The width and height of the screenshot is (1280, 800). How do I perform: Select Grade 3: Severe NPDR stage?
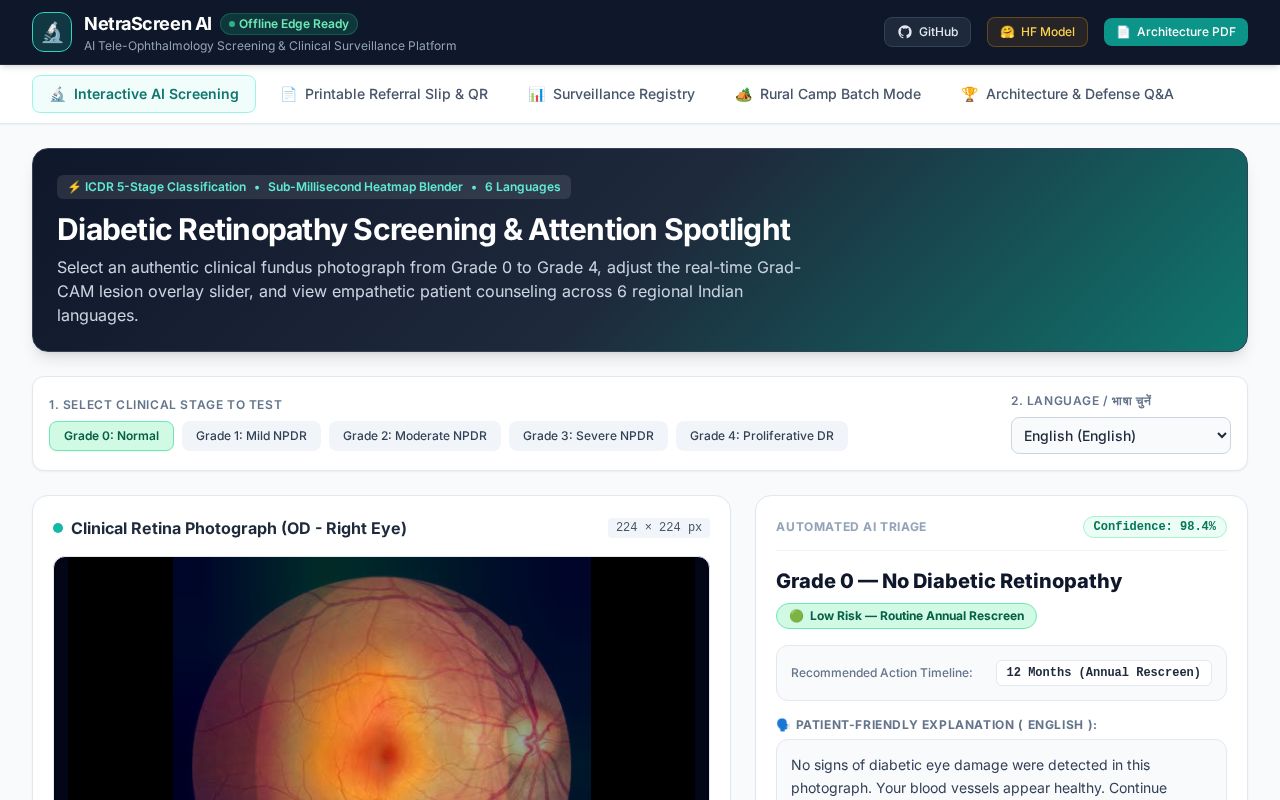[588, 436]
